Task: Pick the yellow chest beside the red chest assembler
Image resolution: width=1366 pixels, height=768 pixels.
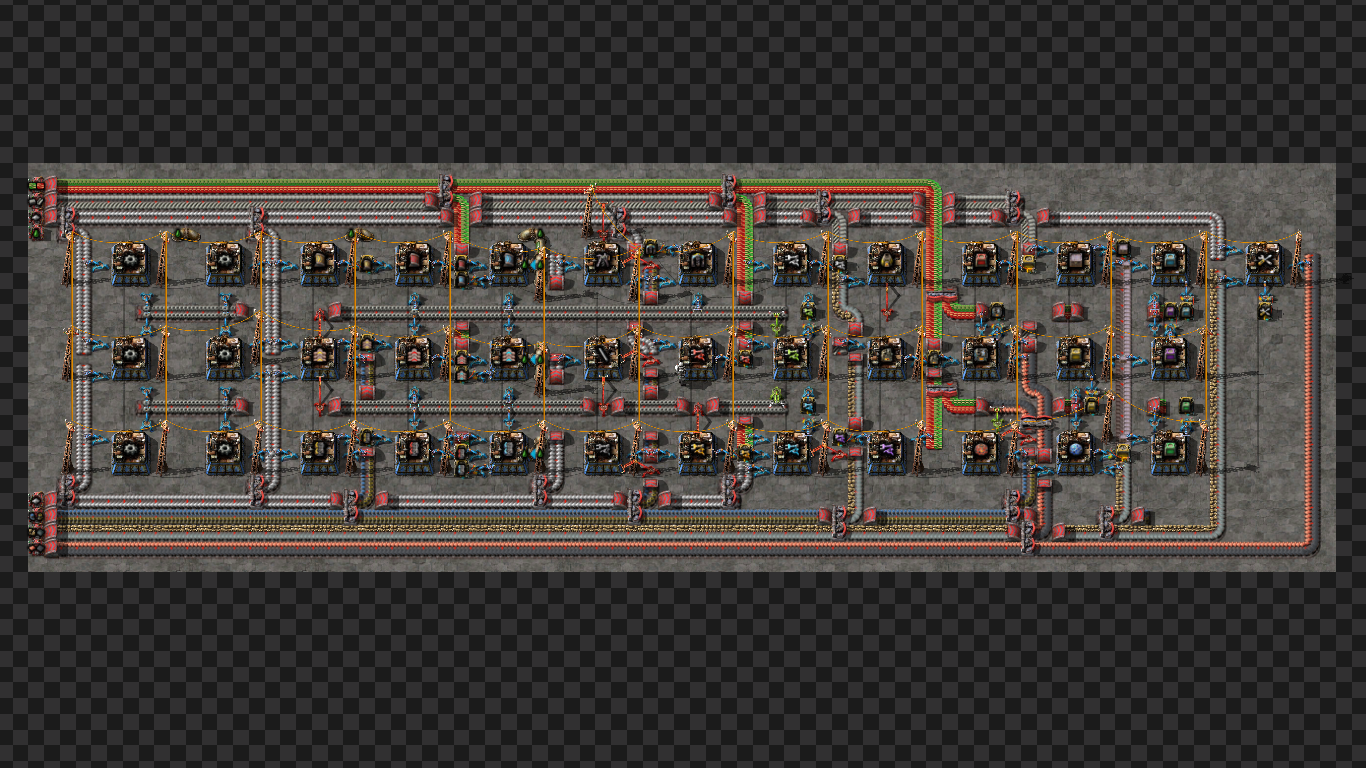Action: click(x=1027, y=263)
